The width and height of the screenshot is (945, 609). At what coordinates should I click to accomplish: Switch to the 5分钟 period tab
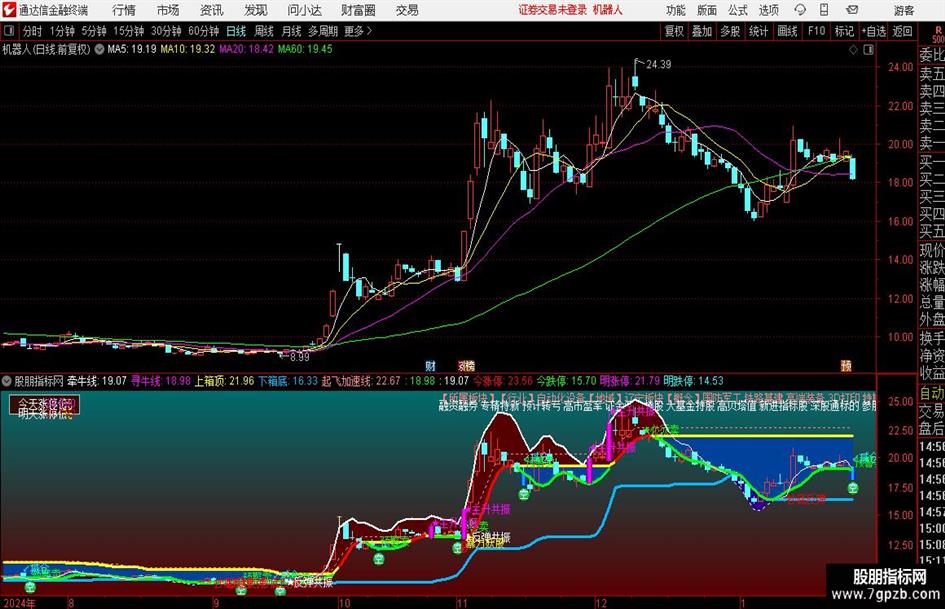point(94,31)
